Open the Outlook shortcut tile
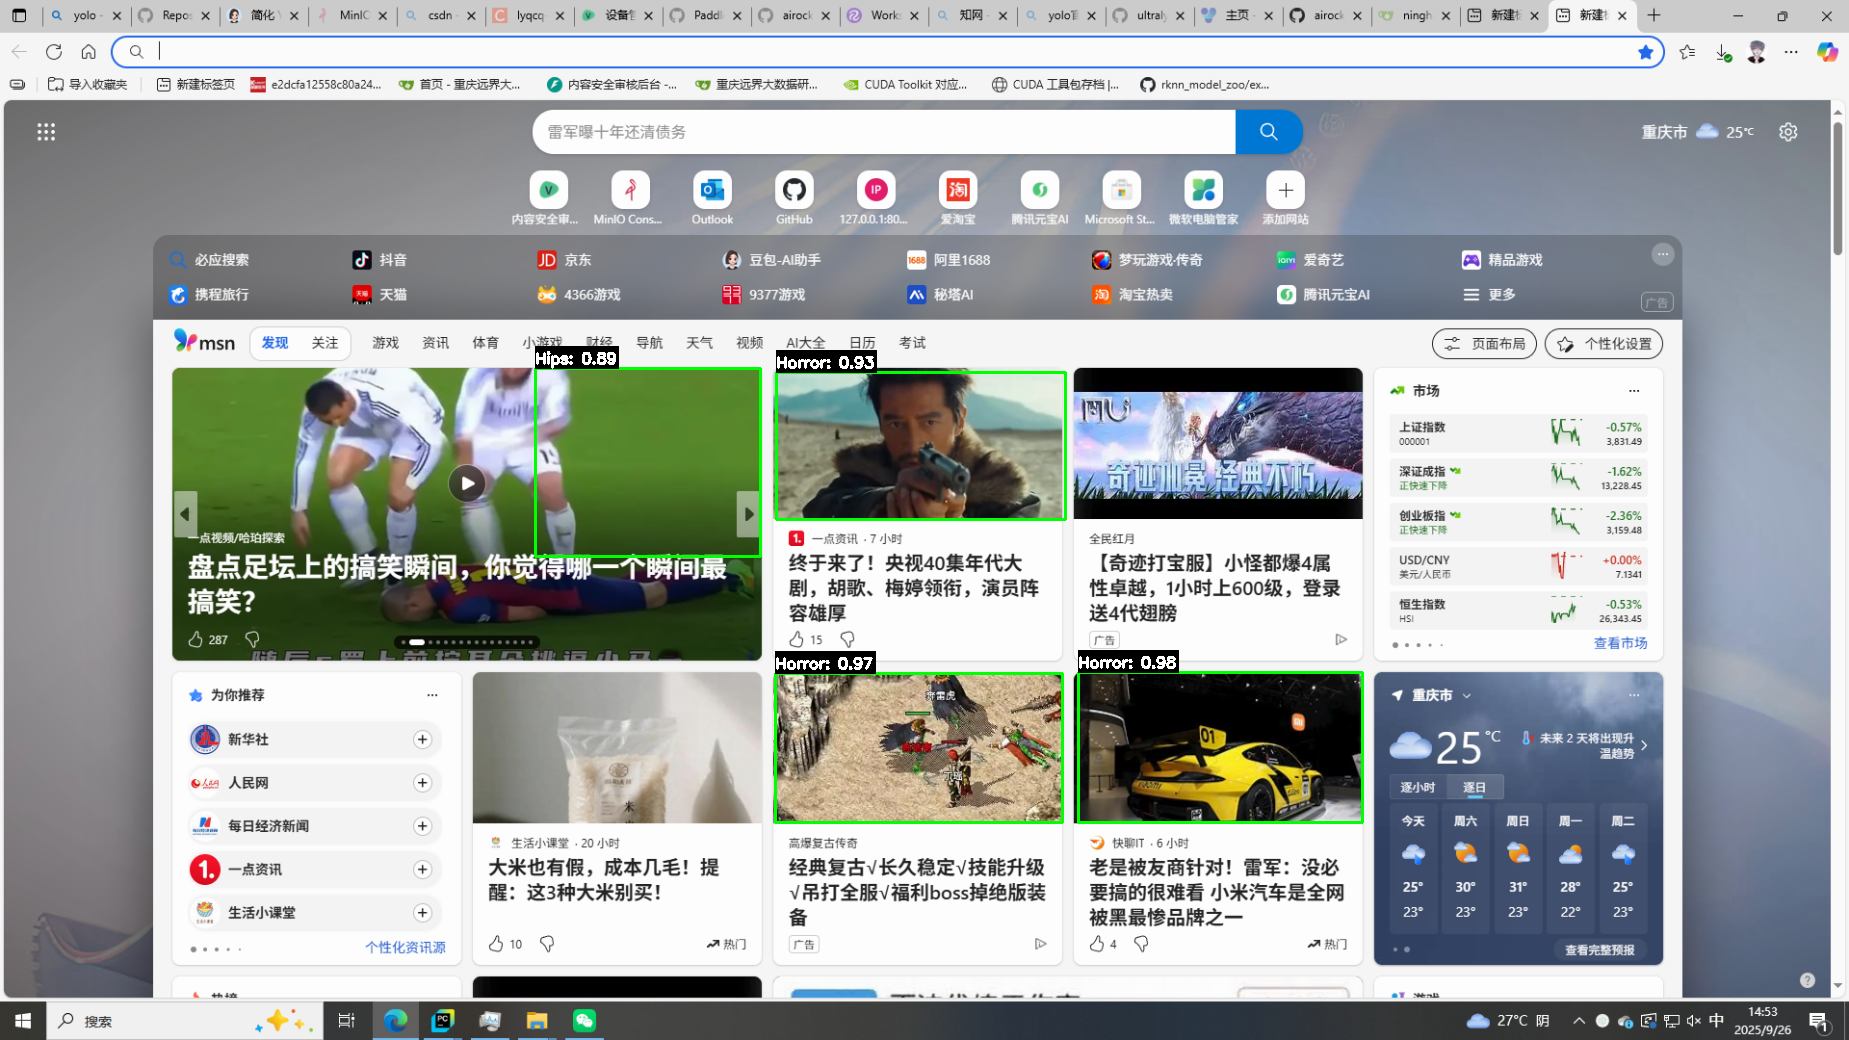 (712, 190)
